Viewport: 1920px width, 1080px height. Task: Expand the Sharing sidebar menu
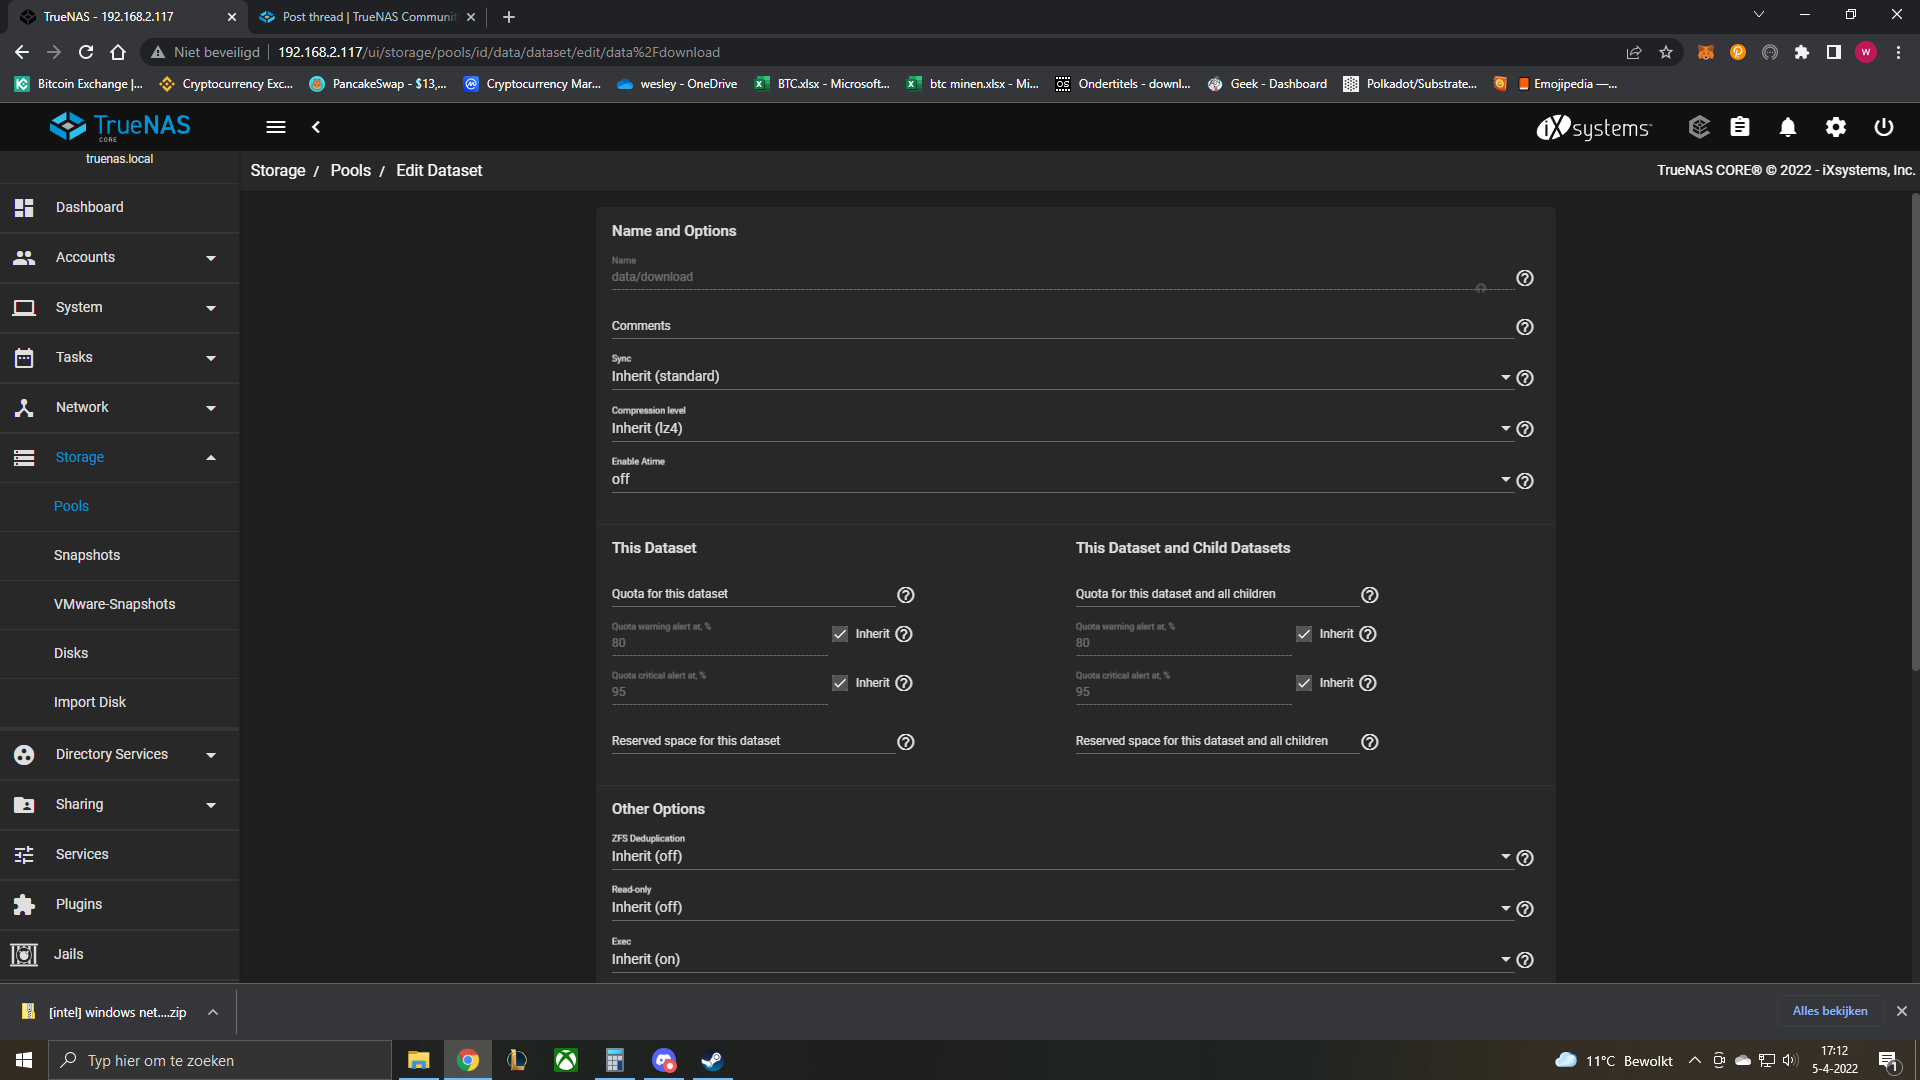coord(118,805)
